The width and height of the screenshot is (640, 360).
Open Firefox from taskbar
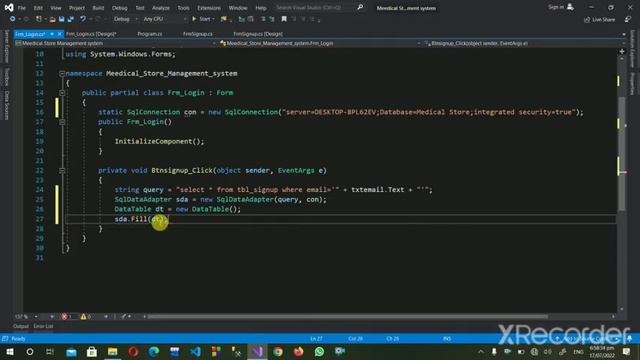tap(298, 351)
